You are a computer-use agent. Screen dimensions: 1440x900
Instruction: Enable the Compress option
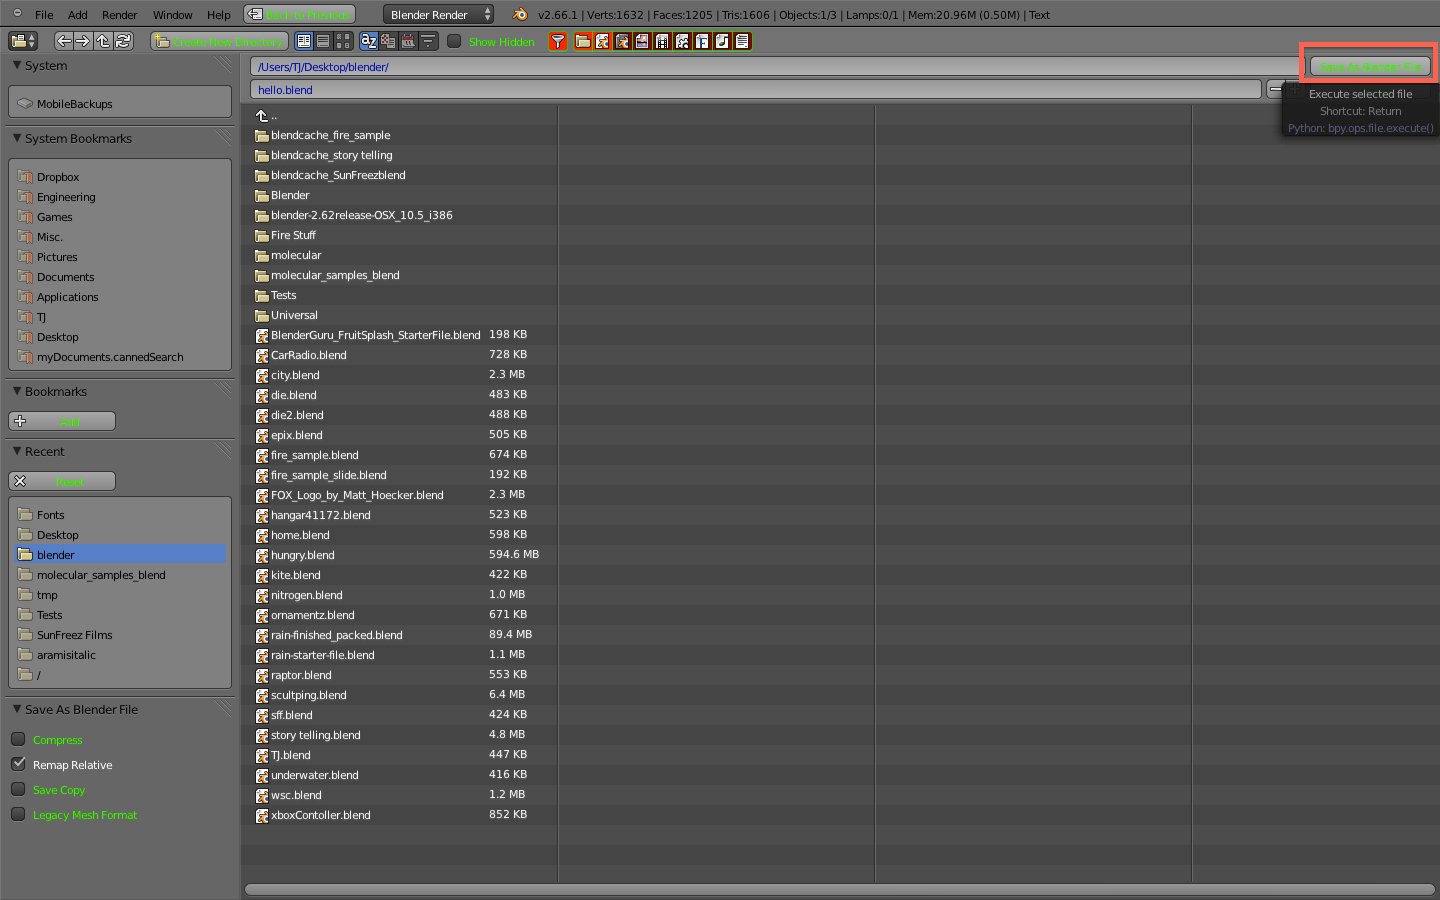coord(18,739)
